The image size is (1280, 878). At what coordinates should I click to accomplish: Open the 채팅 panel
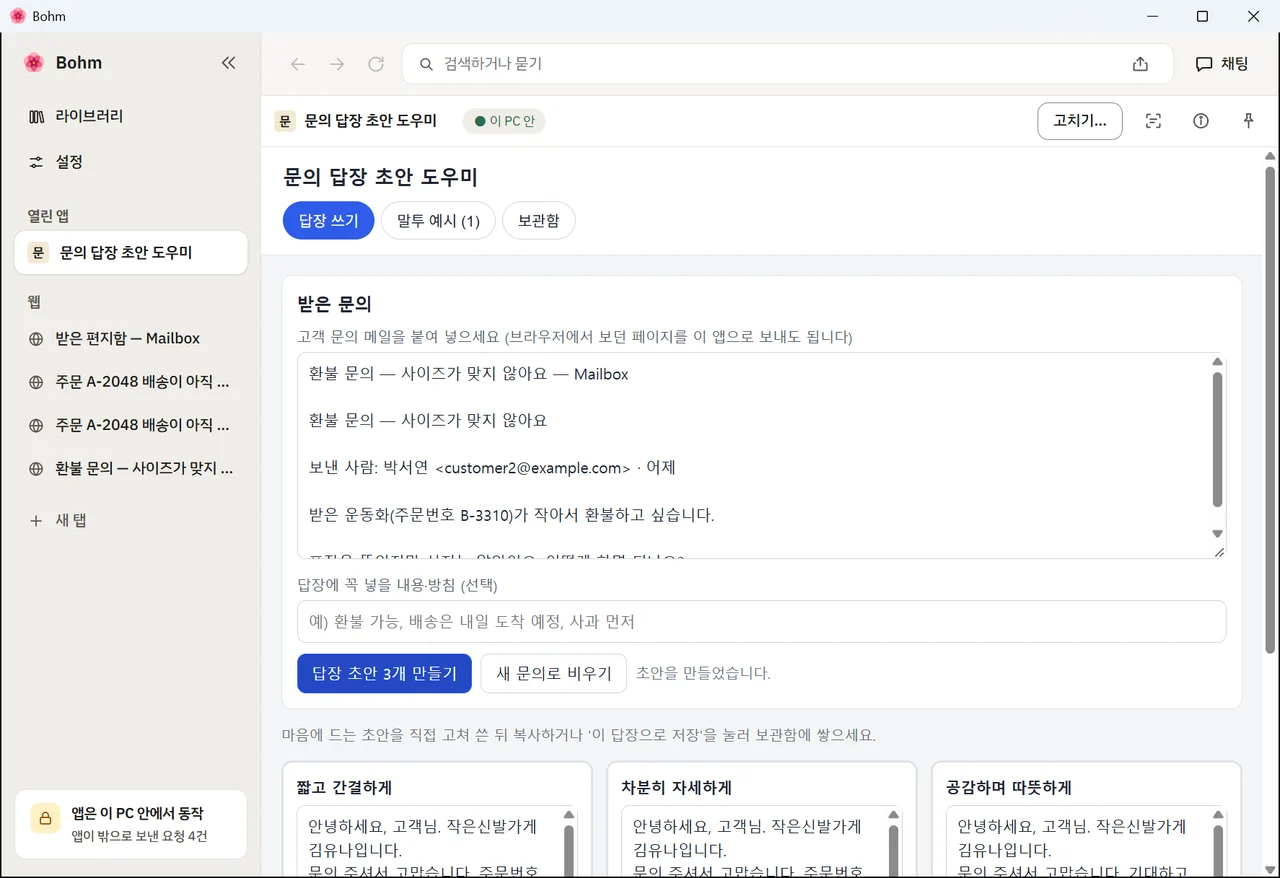pos(1222,64)
